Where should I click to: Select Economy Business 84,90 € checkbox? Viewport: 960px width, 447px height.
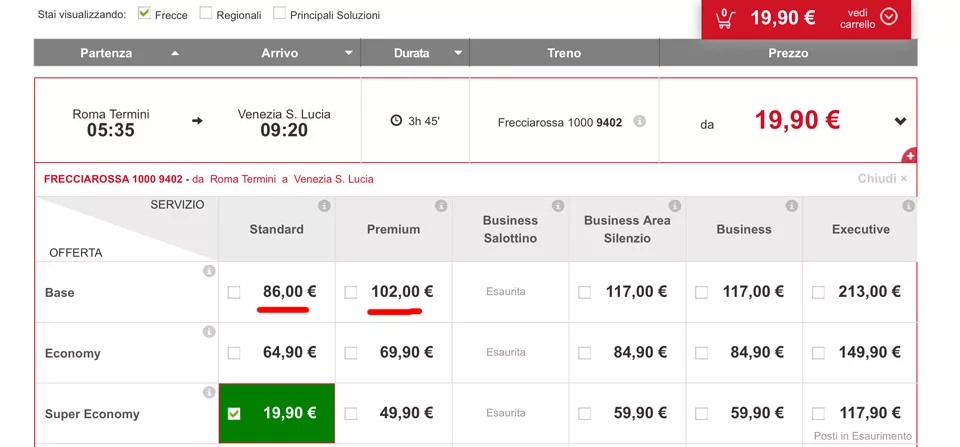coord(702,353)
